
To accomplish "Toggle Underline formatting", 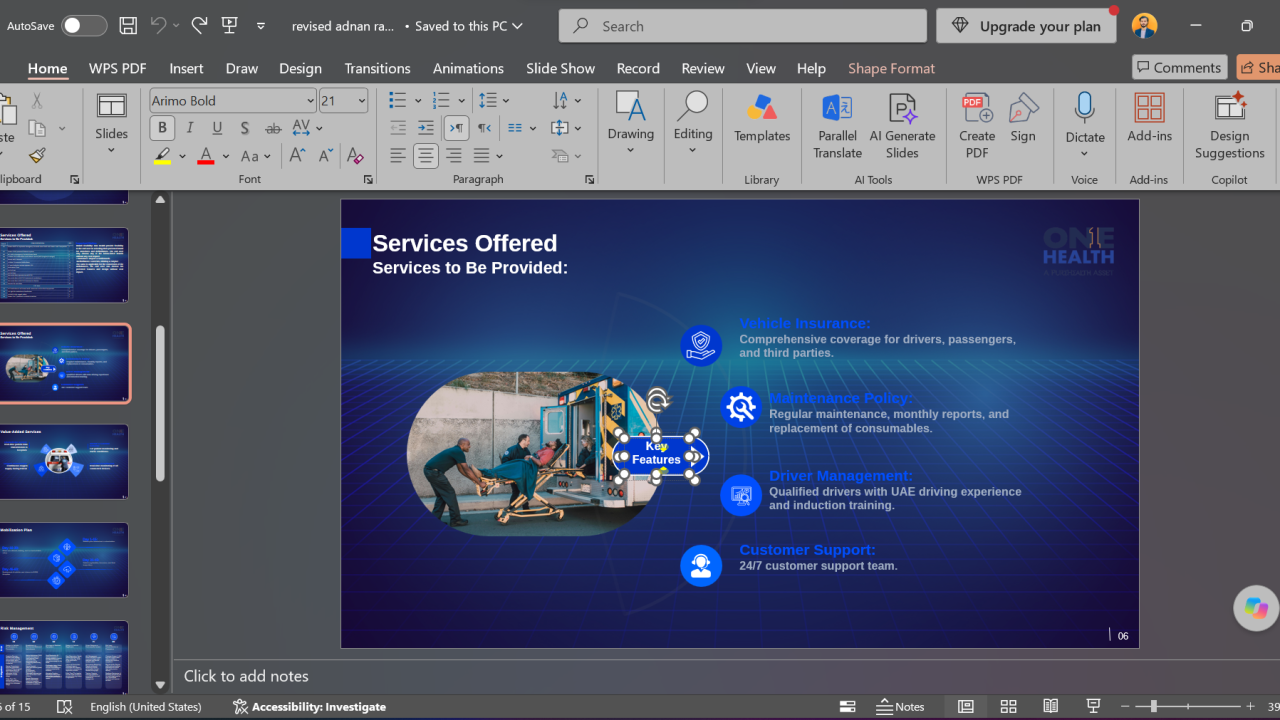I will click(x=217, y=128).
